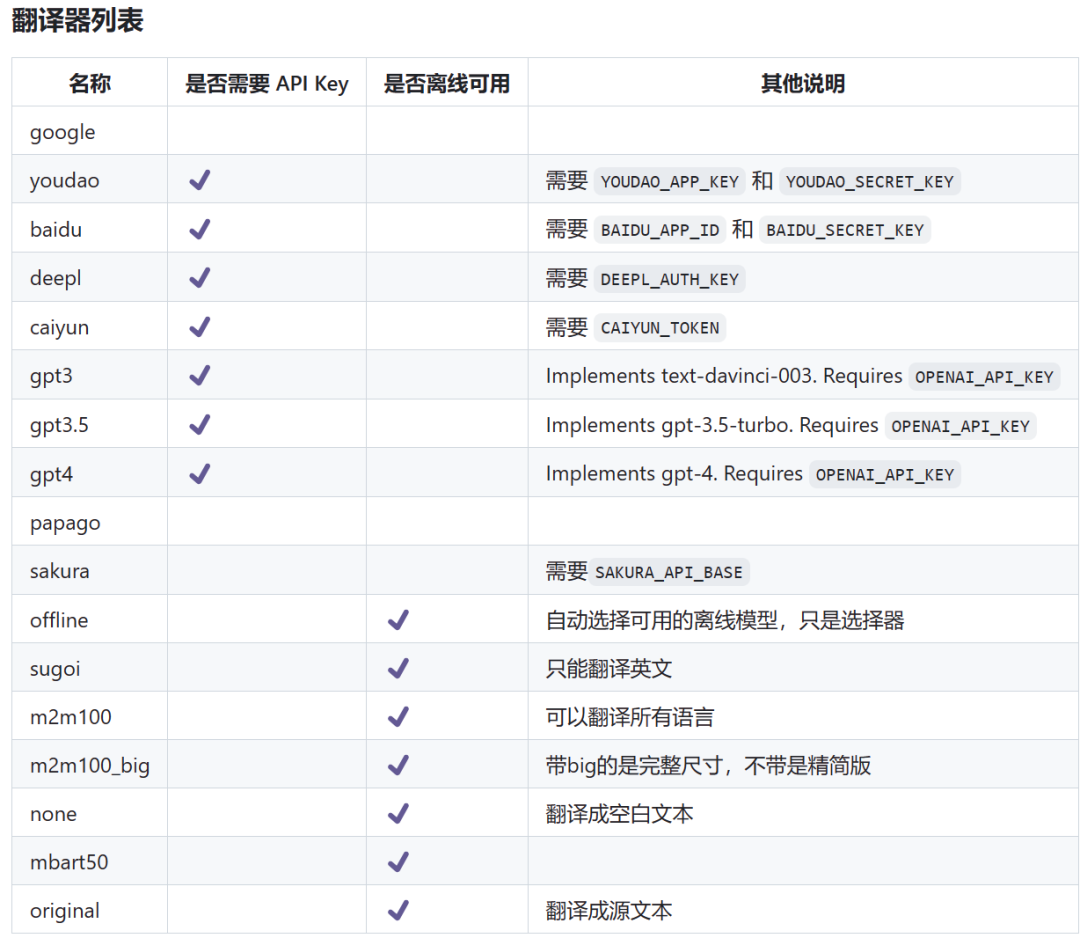Image resolution: width=1080 pixels, height=938 pixels.
Task: Click the offline-available checkmark for original
Action: click(398, 910)
